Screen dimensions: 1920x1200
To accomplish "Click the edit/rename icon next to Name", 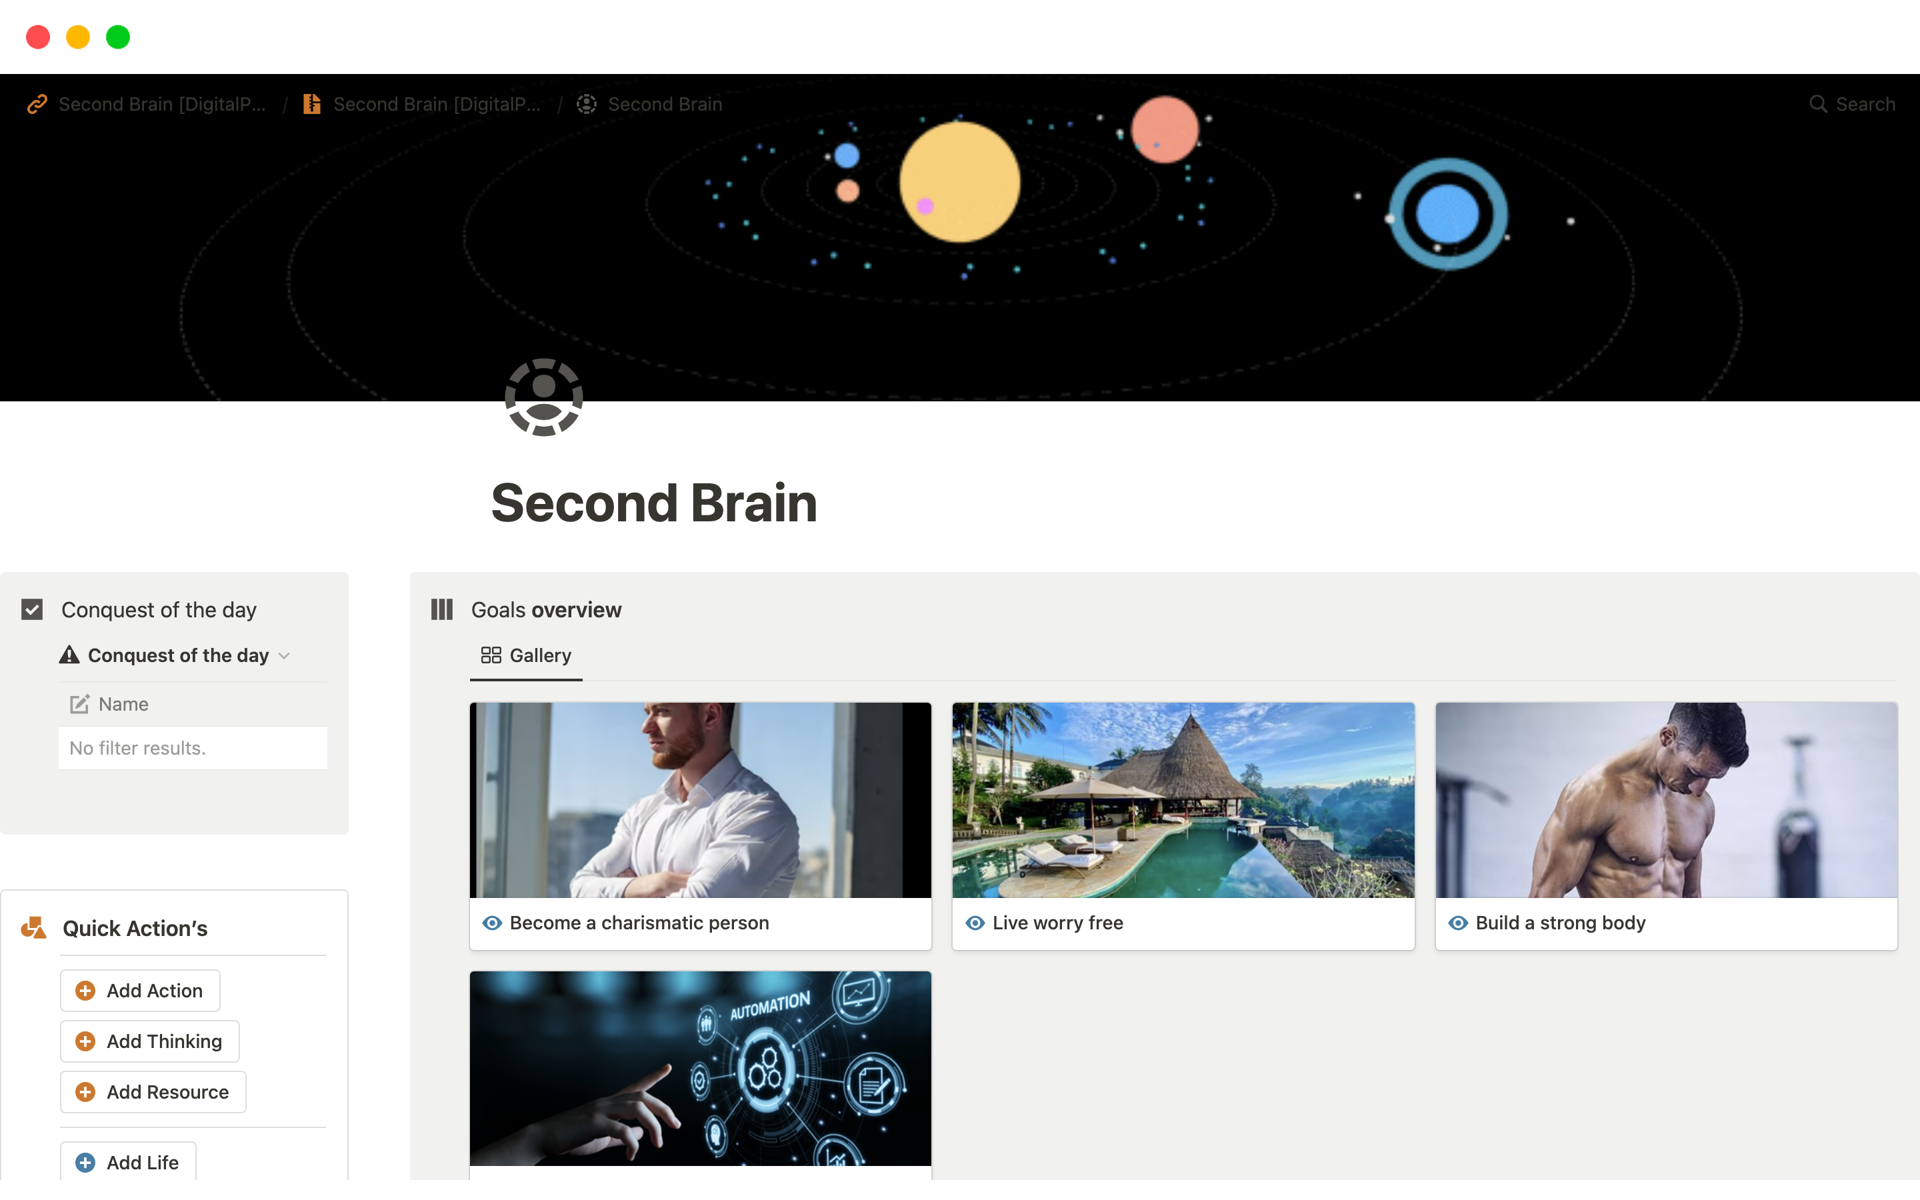I will [x=79, y=702].
